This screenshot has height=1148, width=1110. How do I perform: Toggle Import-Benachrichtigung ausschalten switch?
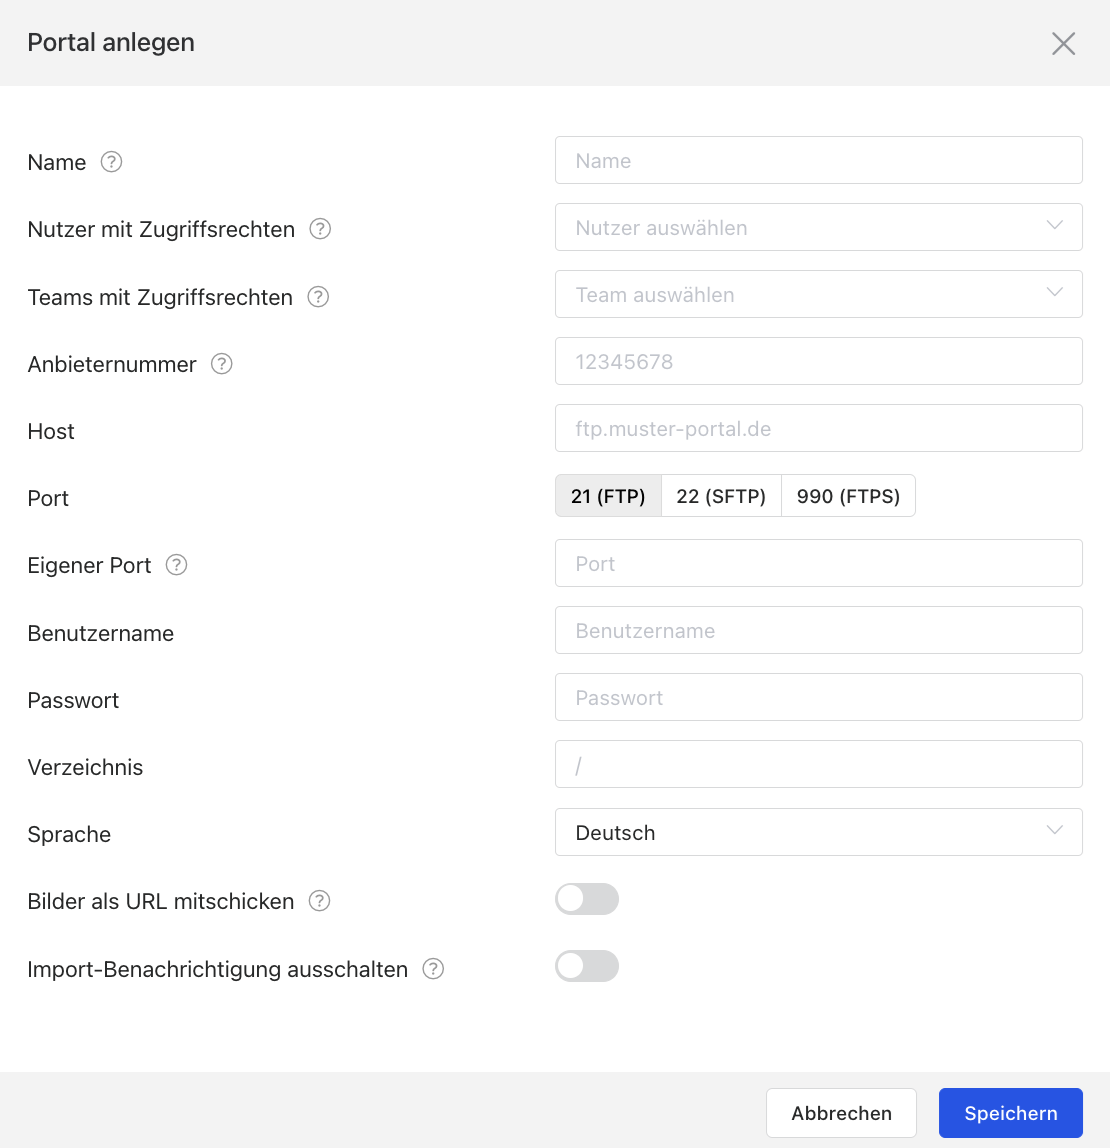[x=586, y=966]
